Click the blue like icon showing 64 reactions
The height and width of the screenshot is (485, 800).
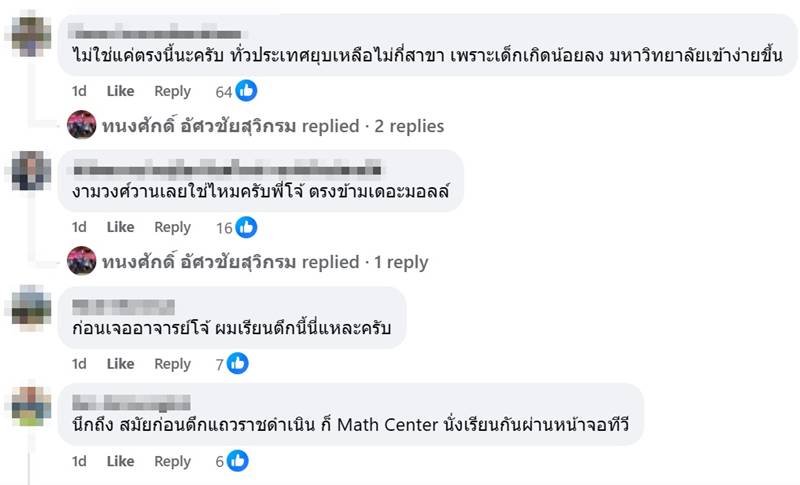[x=246, y=91]
